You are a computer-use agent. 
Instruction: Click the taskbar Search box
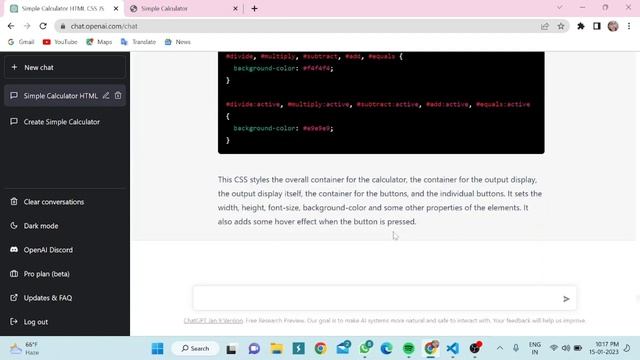click(196, 349)
